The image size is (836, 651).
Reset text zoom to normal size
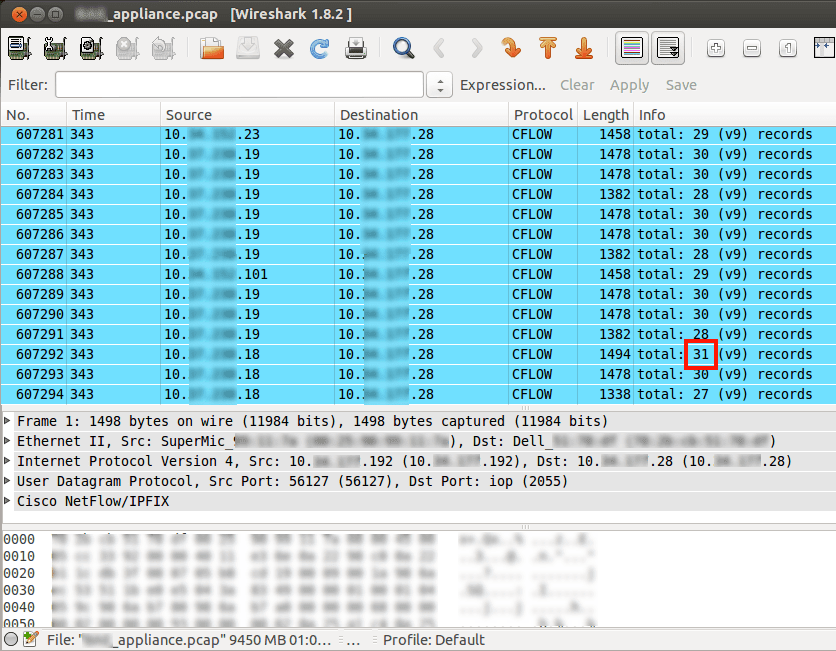point(787,49)
